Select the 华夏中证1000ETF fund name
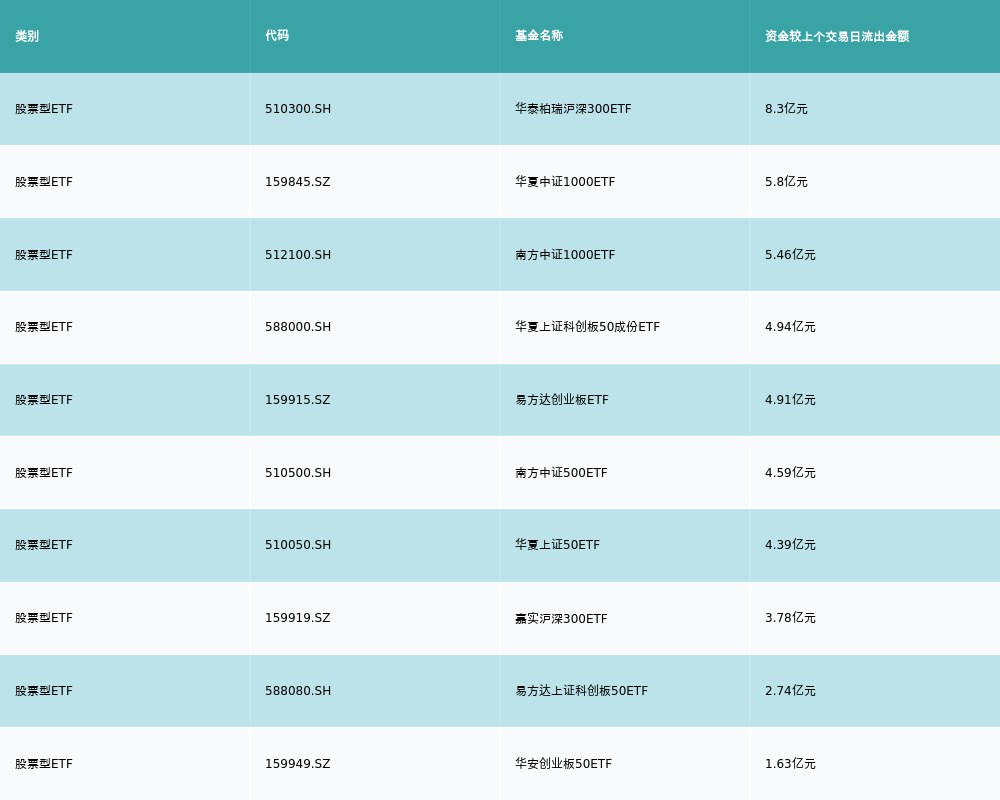1000x800 pixels. pyautogui.click(x=565, y=182)
